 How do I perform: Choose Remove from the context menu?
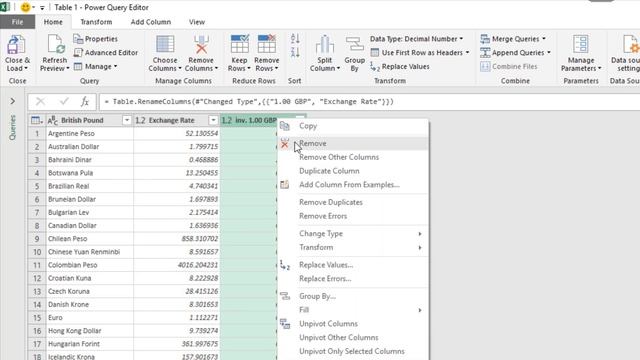tap(353, 144)
